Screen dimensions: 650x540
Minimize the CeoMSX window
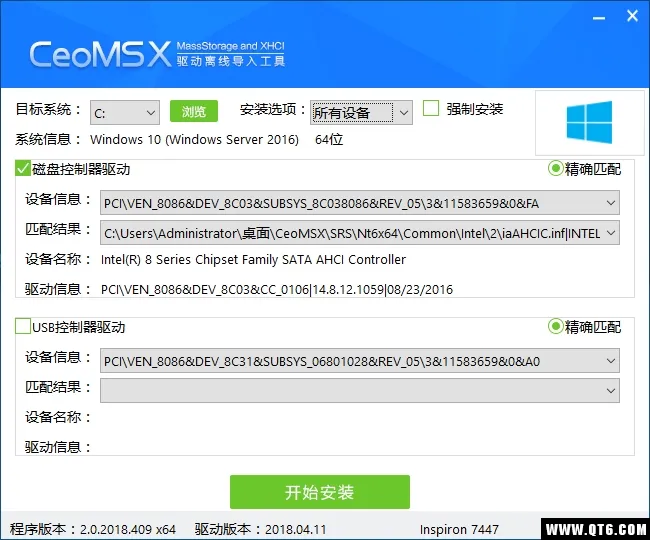coord(599,18)
